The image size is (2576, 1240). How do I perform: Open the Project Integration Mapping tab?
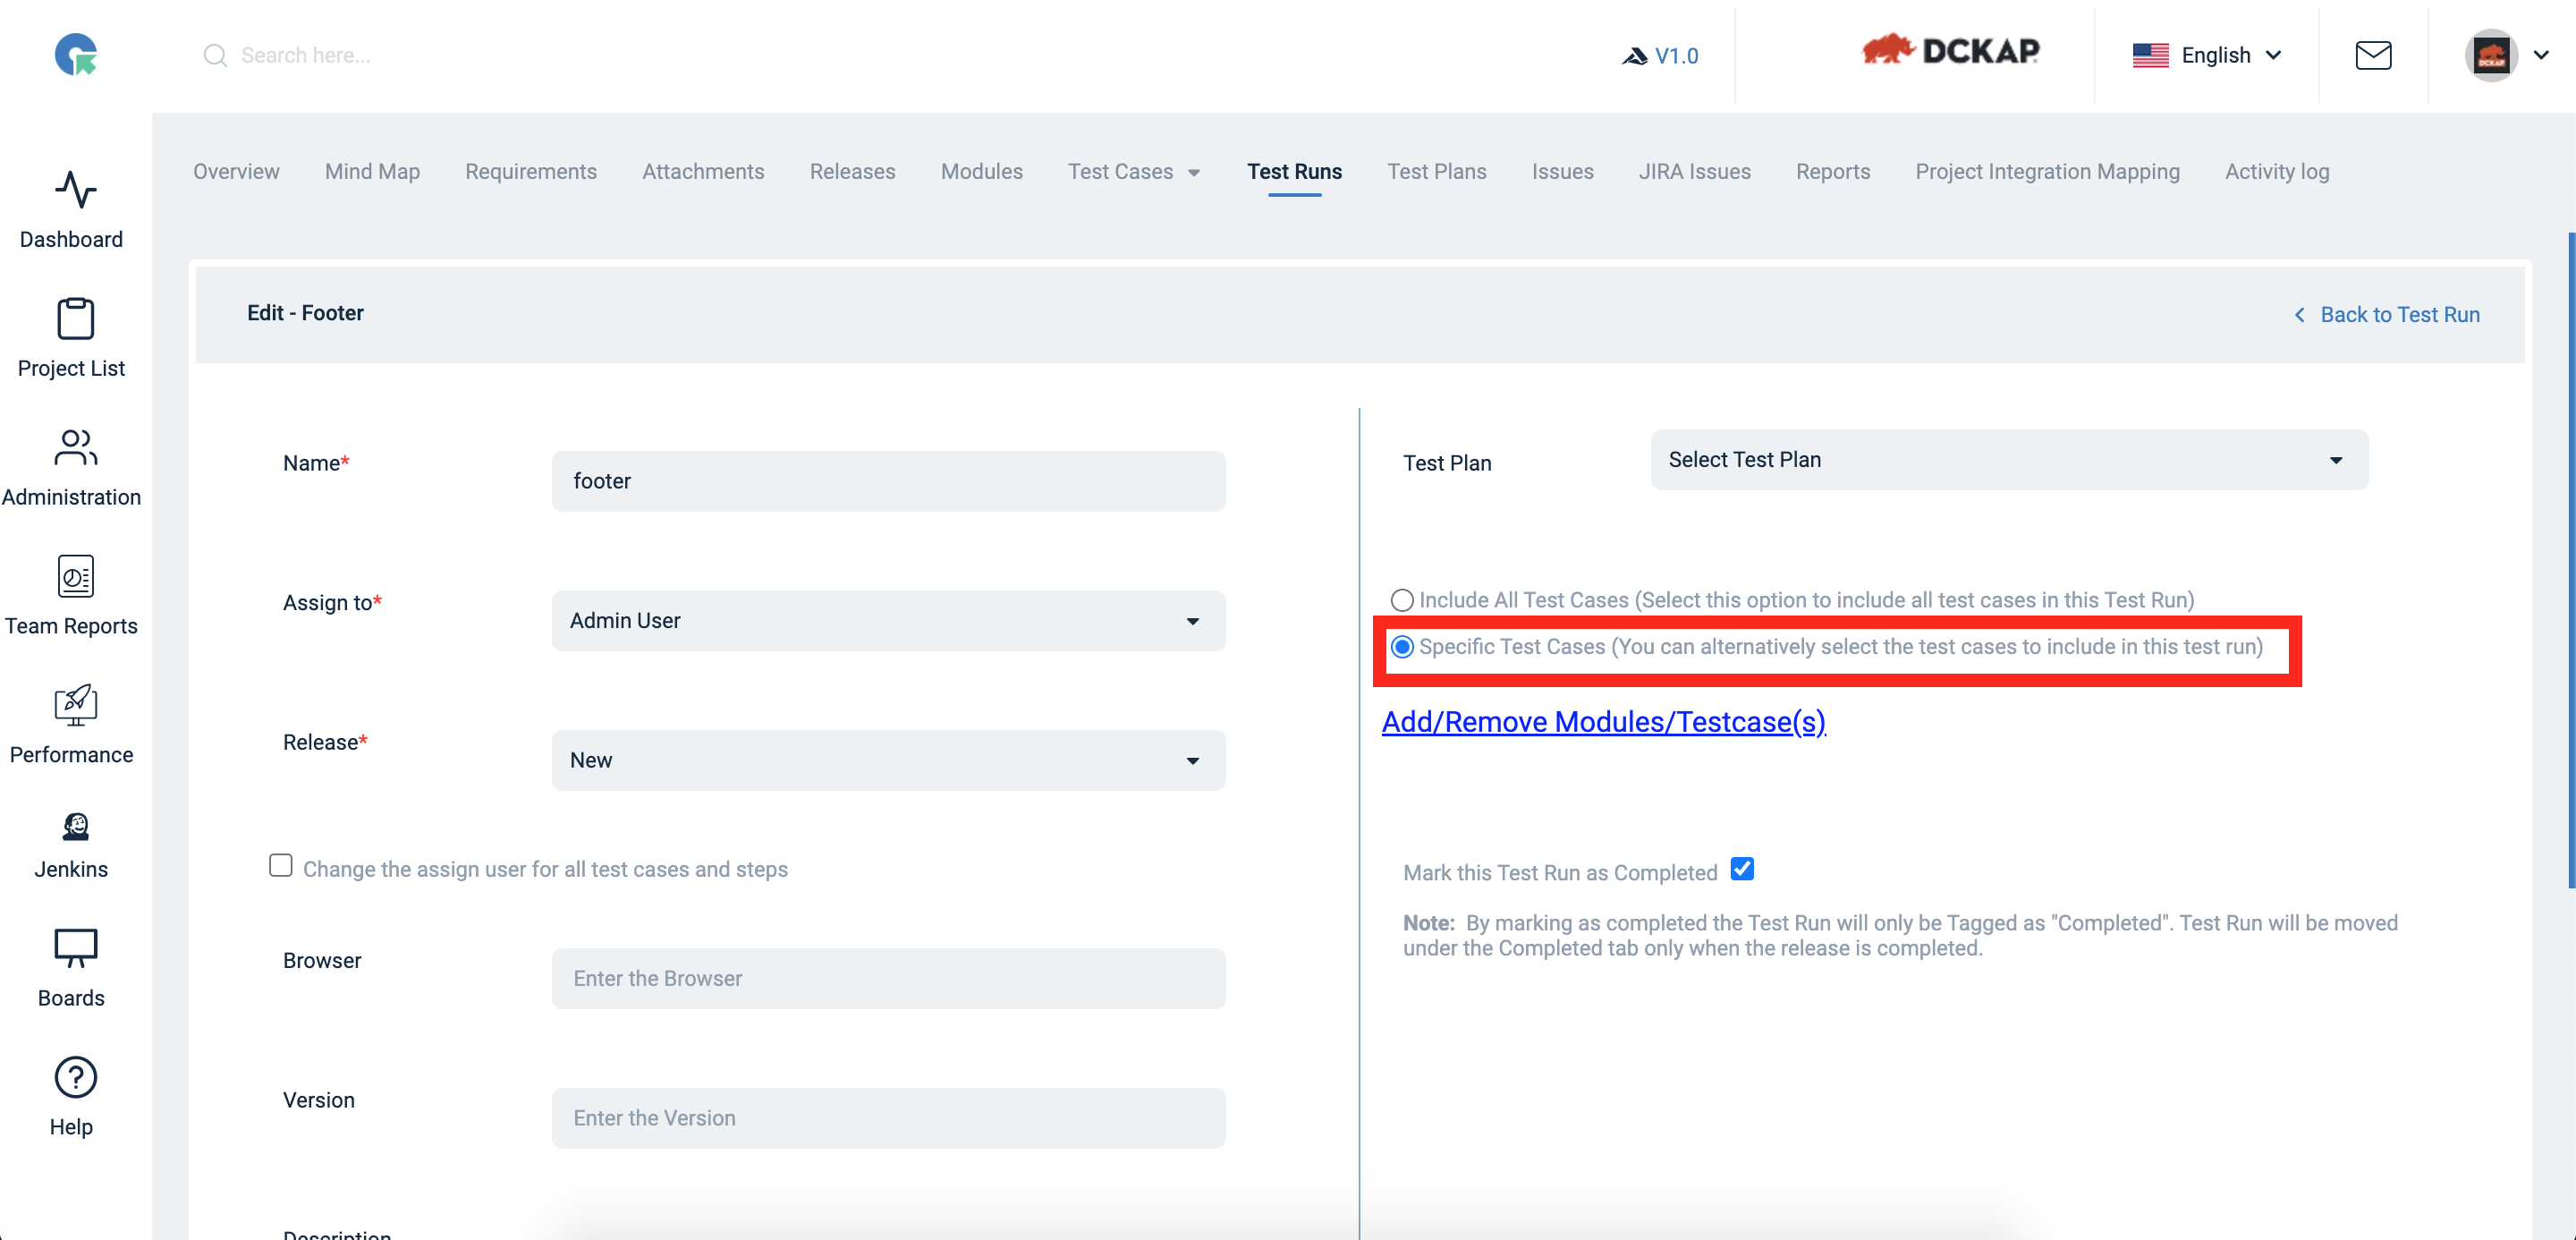pyautogui.click(x=2047, y=172)
